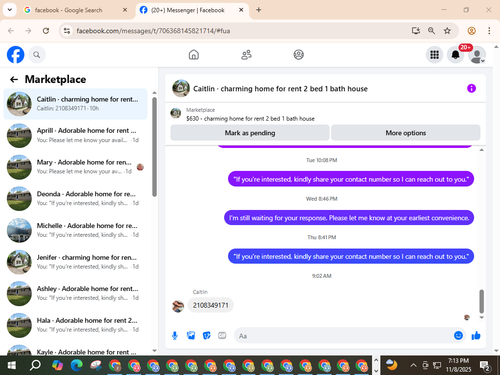Click the chat list scrollbar thumb
The image size is (500, 375).
[154, 147]
